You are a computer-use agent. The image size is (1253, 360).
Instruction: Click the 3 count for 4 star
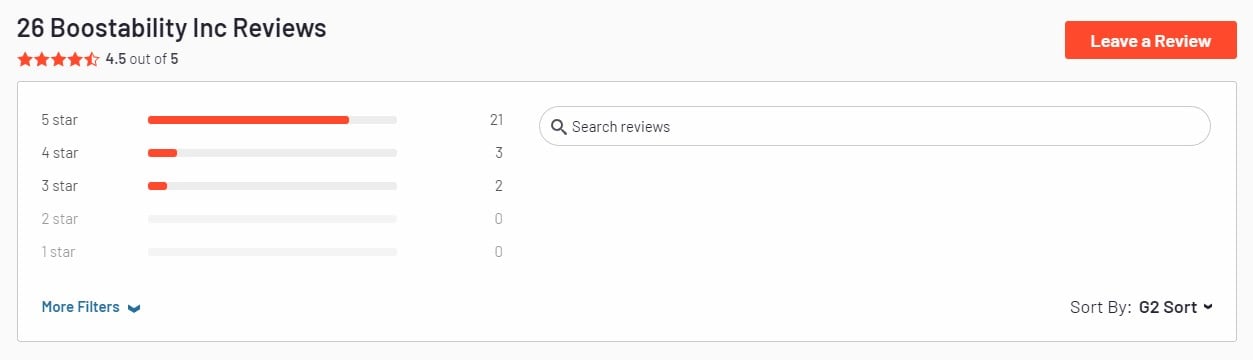(499, 153)
